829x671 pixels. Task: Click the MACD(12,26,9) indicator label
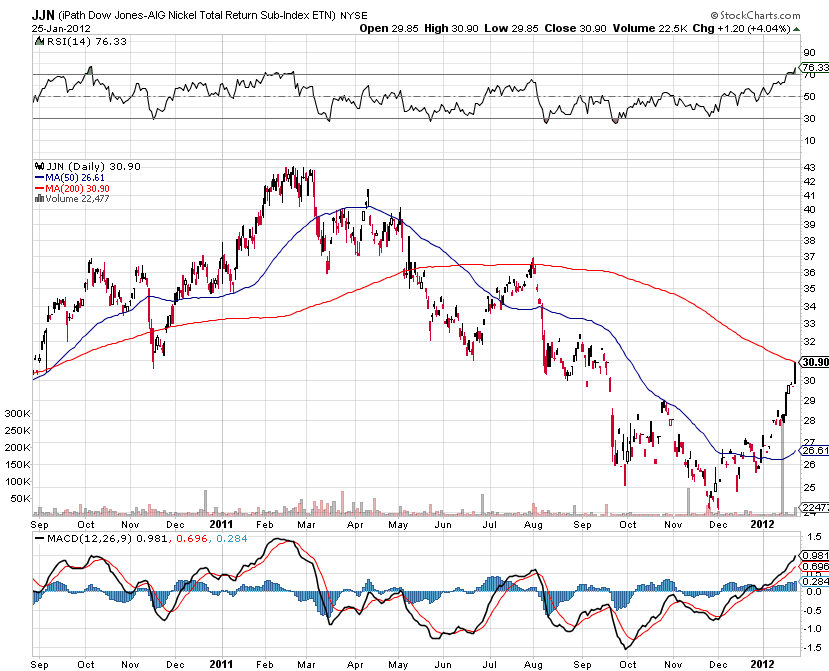click(90, 538)
